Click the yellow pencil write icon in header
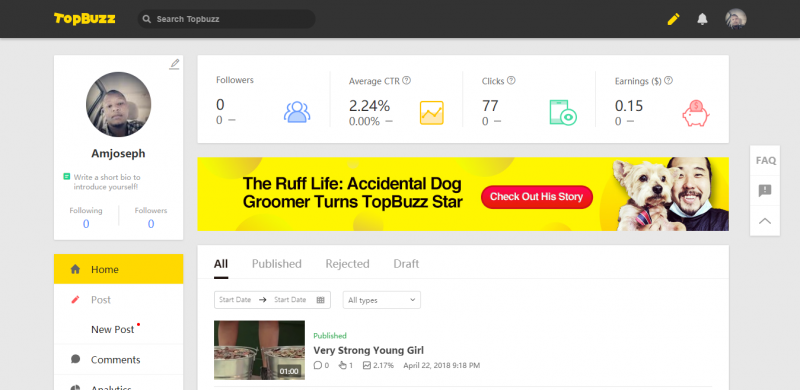Viewport: 800px width, 390px height. pyautogui.click(x=673, y=19)
